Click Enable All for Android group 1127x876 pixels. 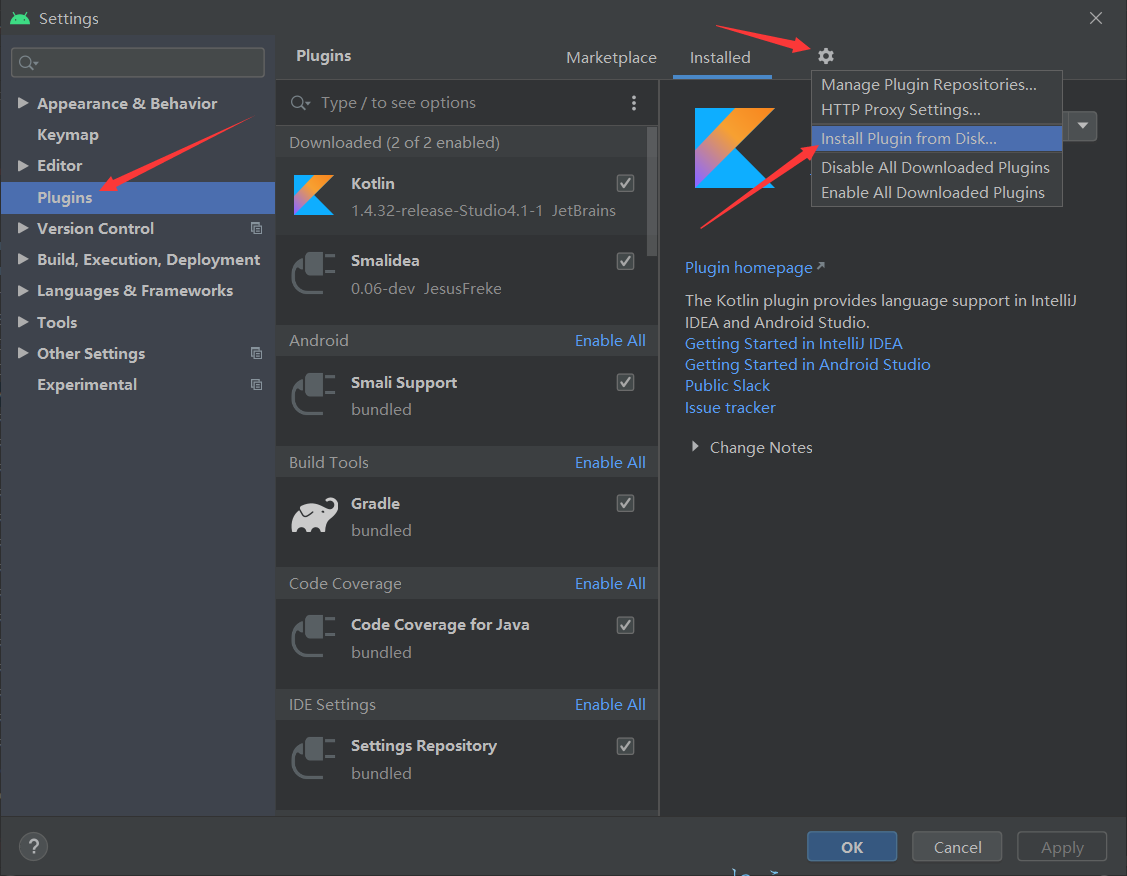pyautogui.click(x=610, y=341)
